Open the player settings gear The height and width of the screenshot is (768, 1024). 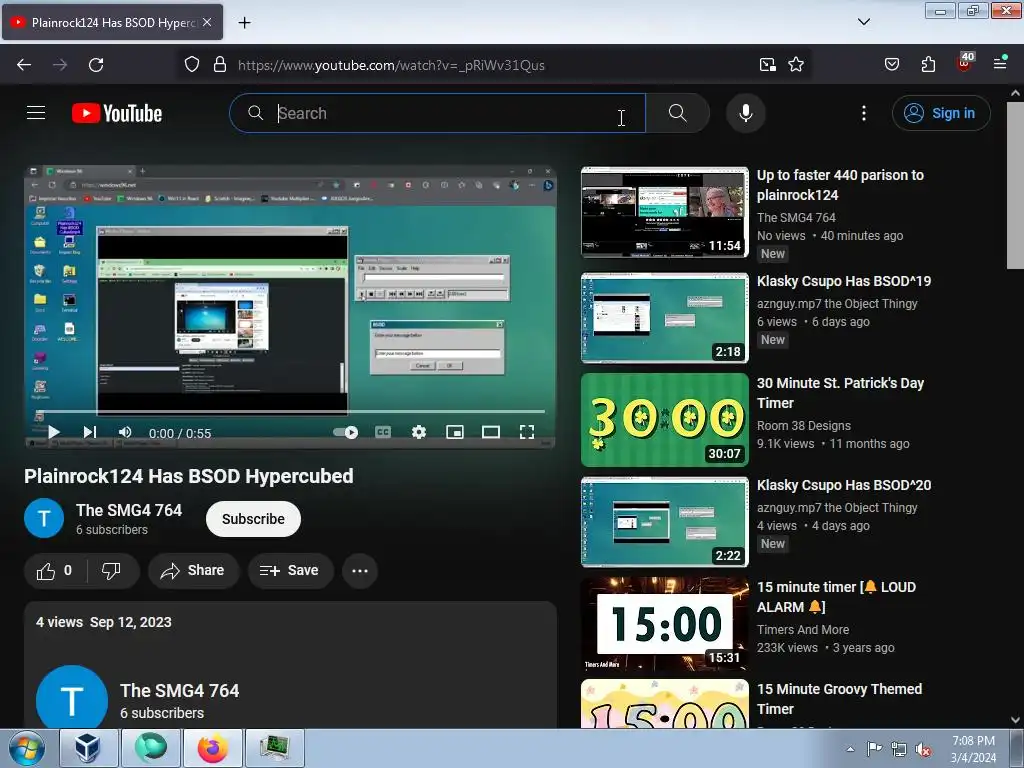pyautogui.click(x=419, y=432)
